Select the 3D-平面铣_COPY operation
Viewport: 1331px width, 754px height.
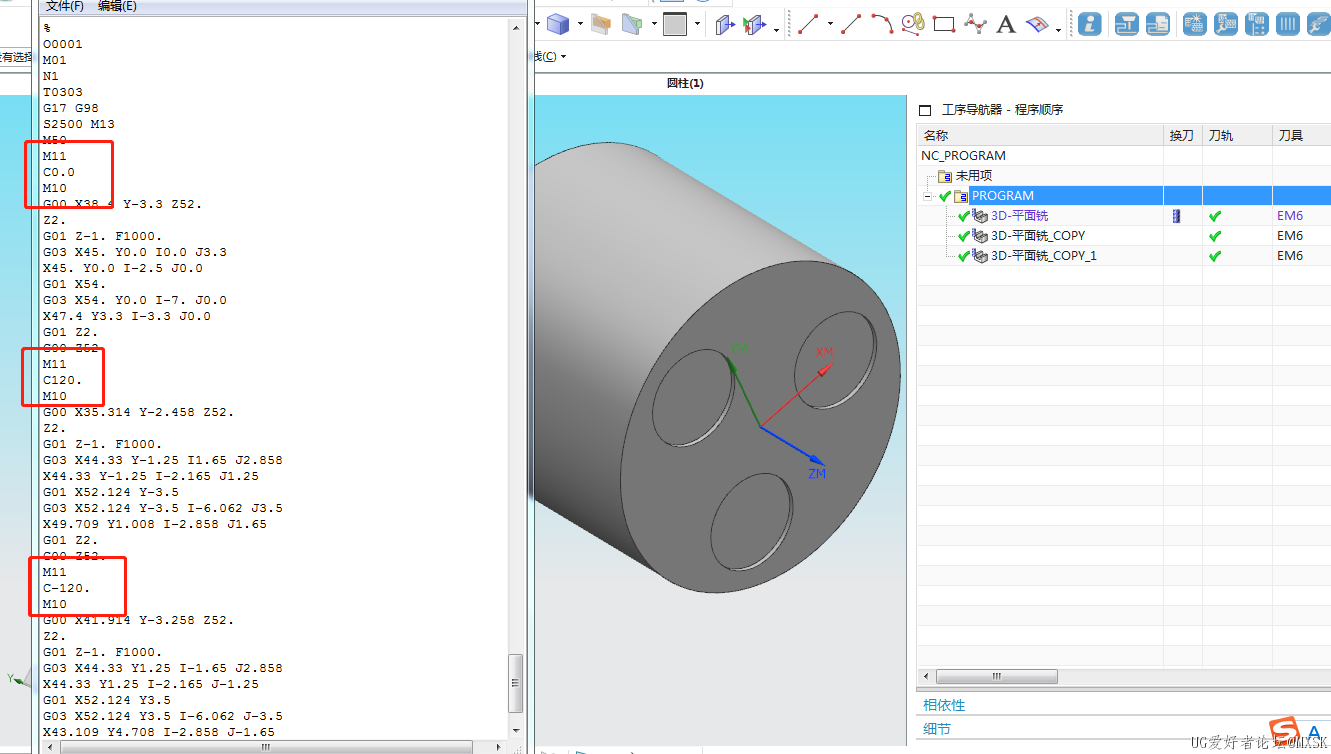(x=1037, y=236)
